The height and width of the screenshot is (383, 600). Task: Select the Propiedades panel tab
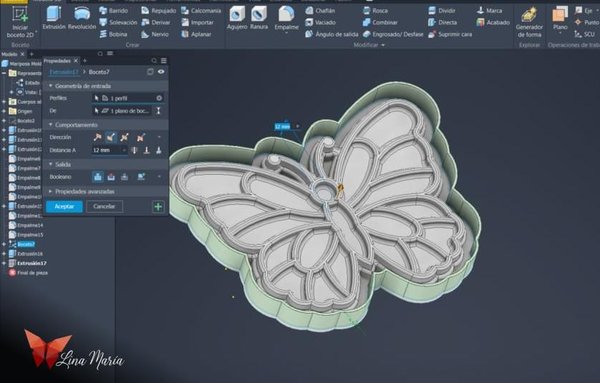click(x=57, y=61)
